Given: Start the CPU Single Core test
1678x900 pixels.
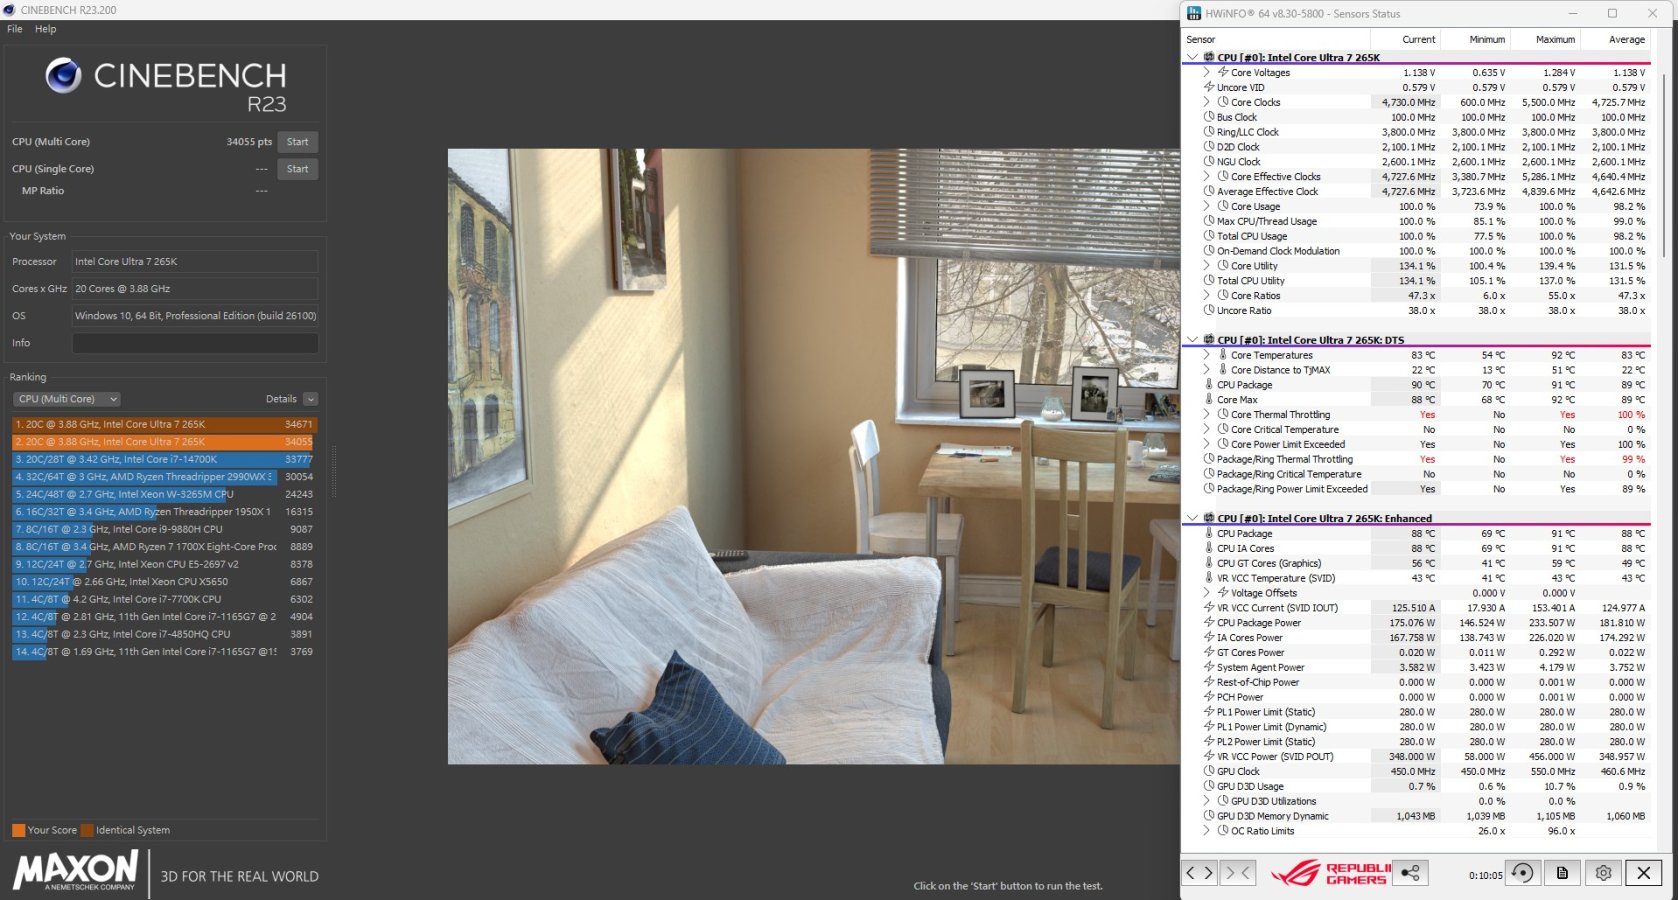Looking at the screenshot, I should 297,169.
